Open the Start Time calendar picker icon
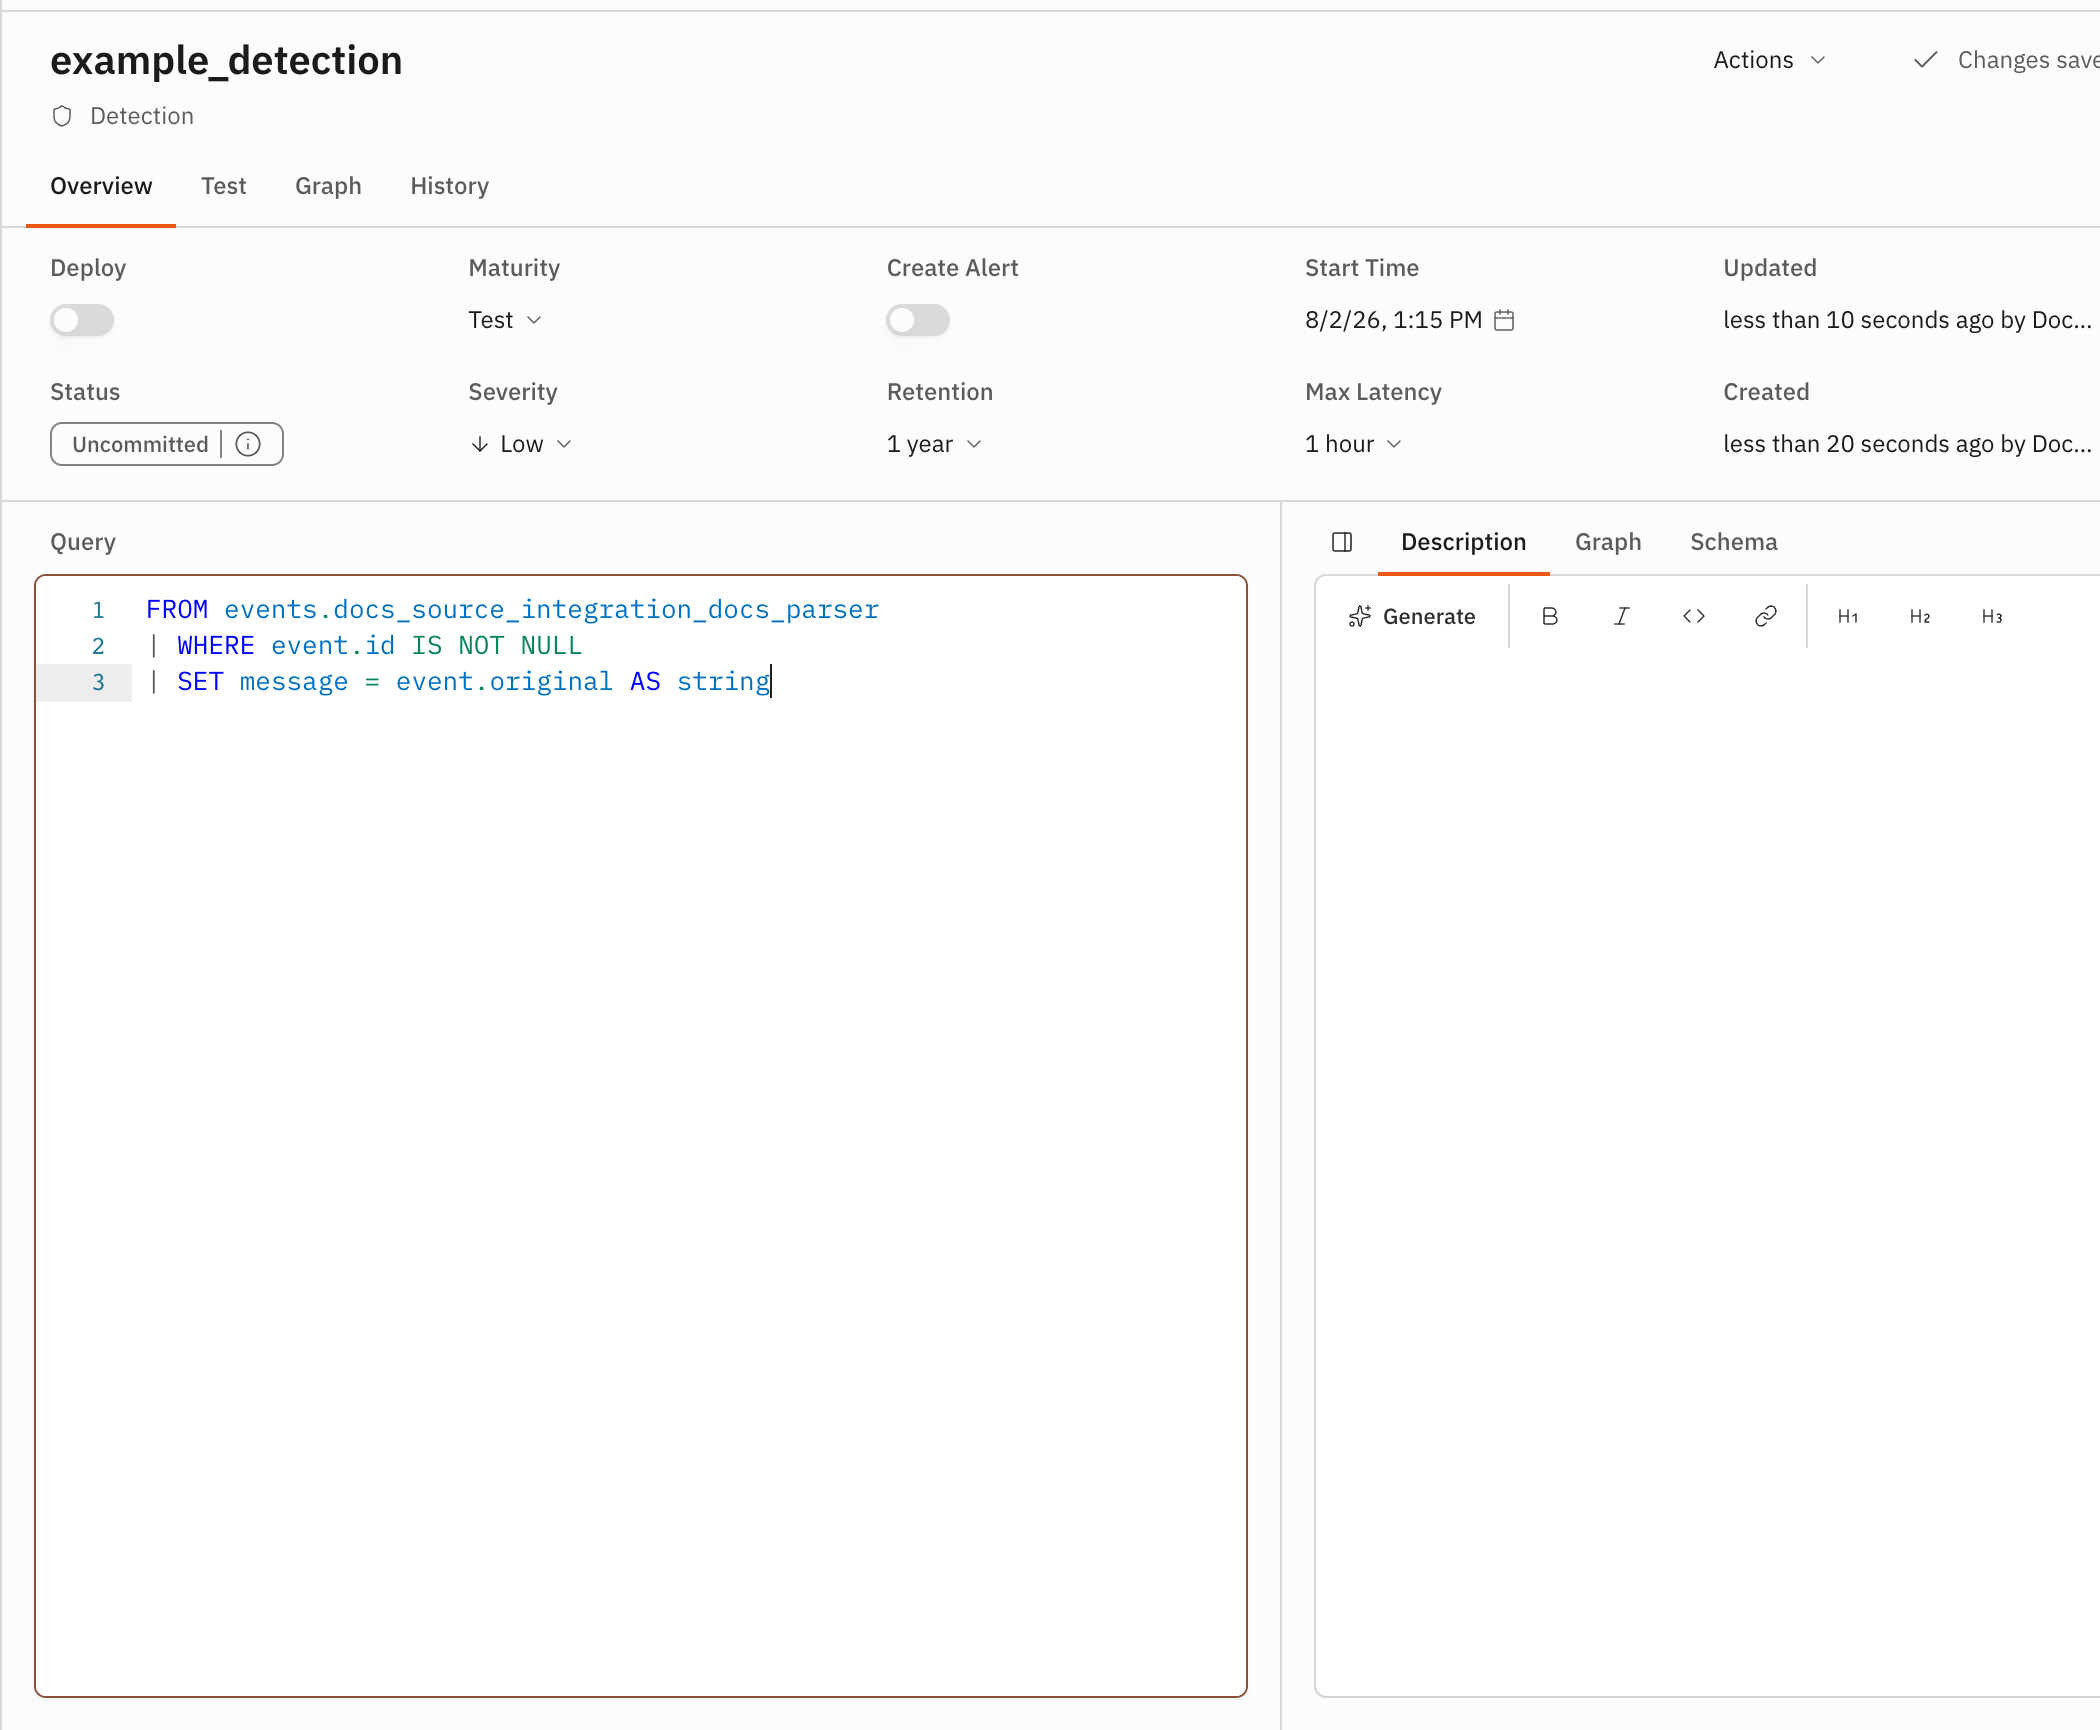The height and width of the screenshot is (1730, 2100). coord(1504,320)
